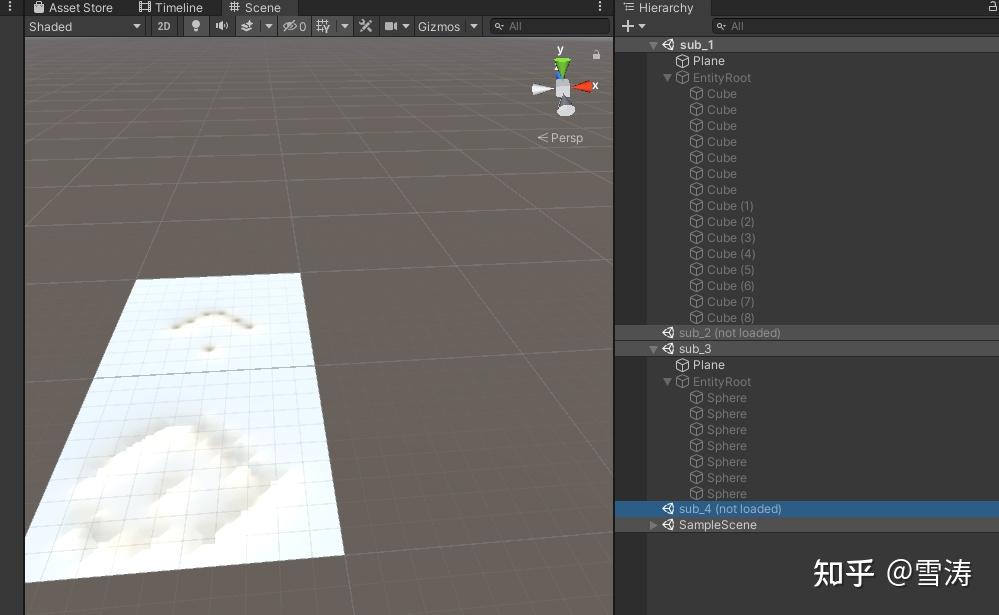Open Gizmos dropdown arrow
This screenshot has width=999, height=615.
coord(473,26)
